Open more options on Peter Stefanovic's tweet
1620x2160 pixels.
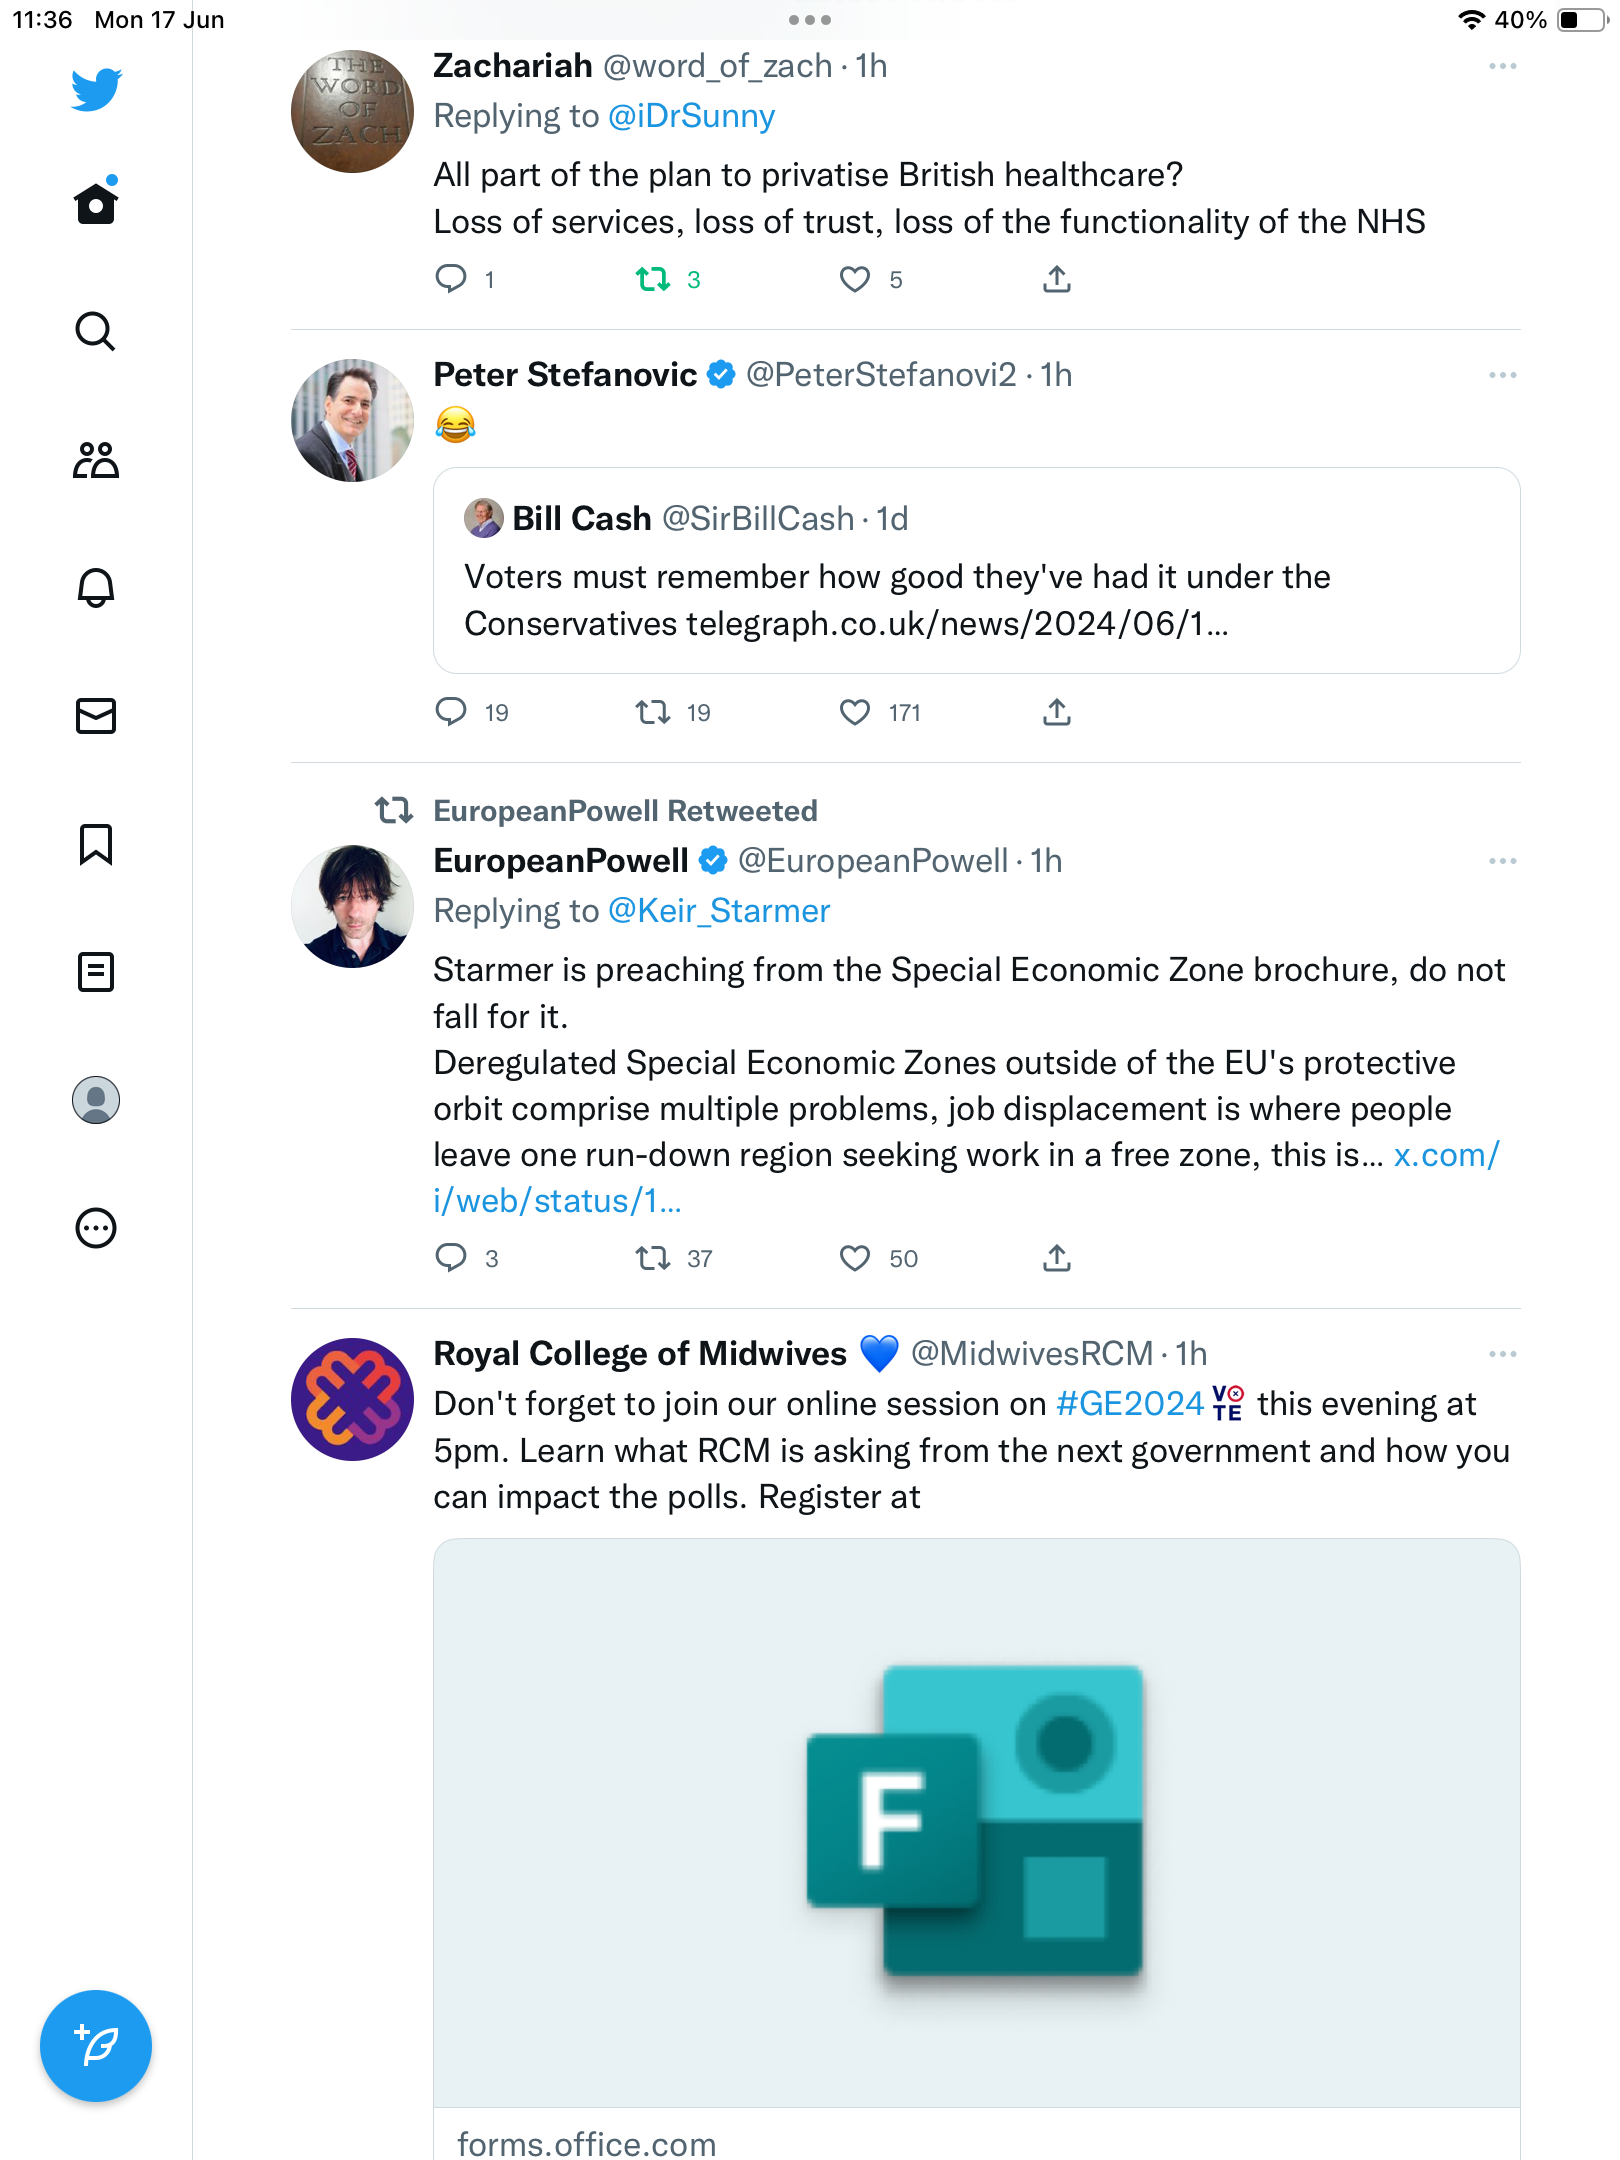[x=1502, y=375]
